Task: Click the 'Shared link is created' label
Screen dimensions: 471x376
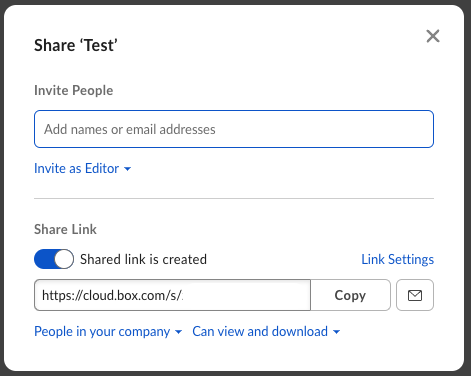Action: pos(143,259)
